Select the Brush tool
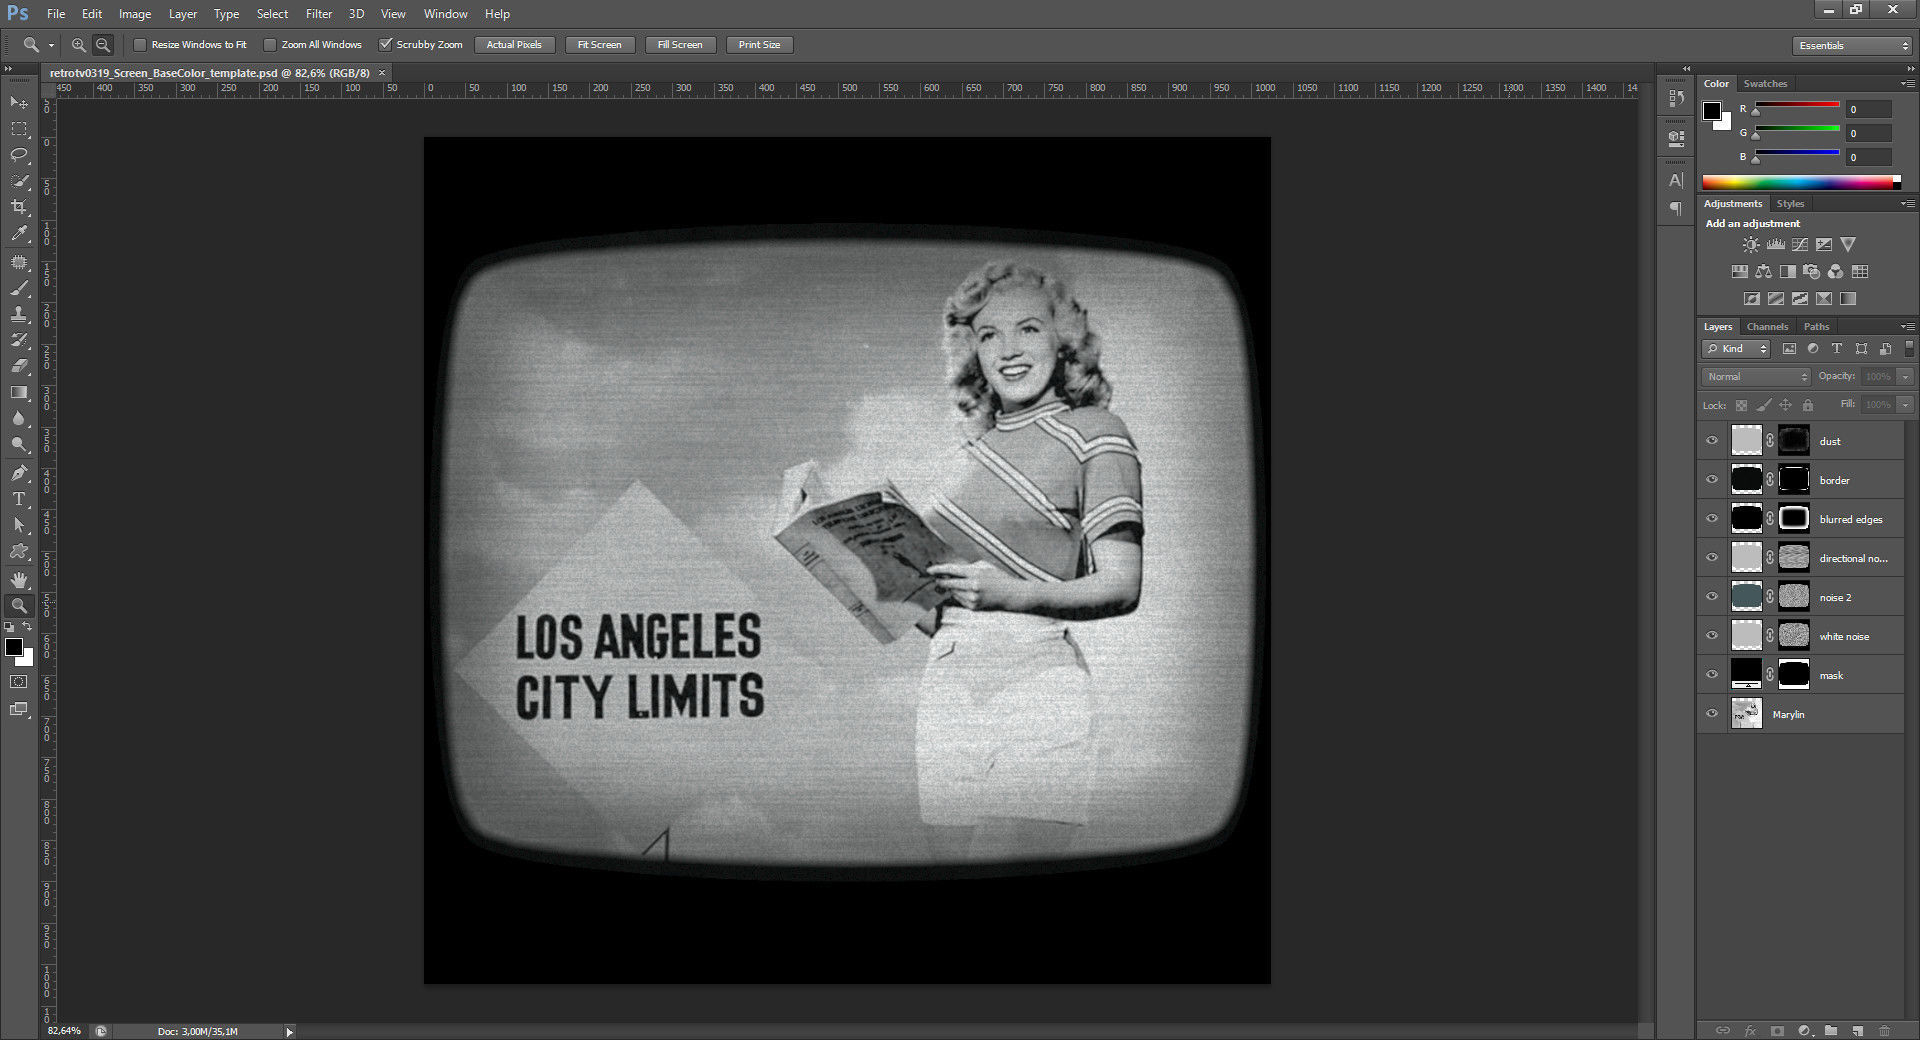This screenshot has height=1040, width=1920. pos(19,288)
